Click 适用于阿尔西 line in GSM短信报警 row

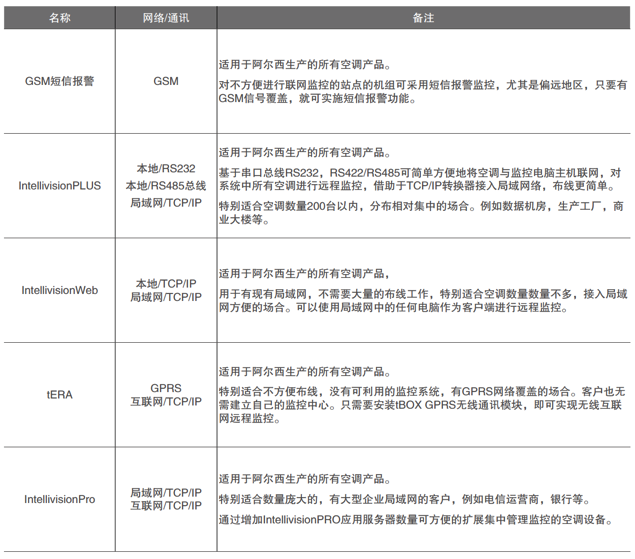click(305, 65)
